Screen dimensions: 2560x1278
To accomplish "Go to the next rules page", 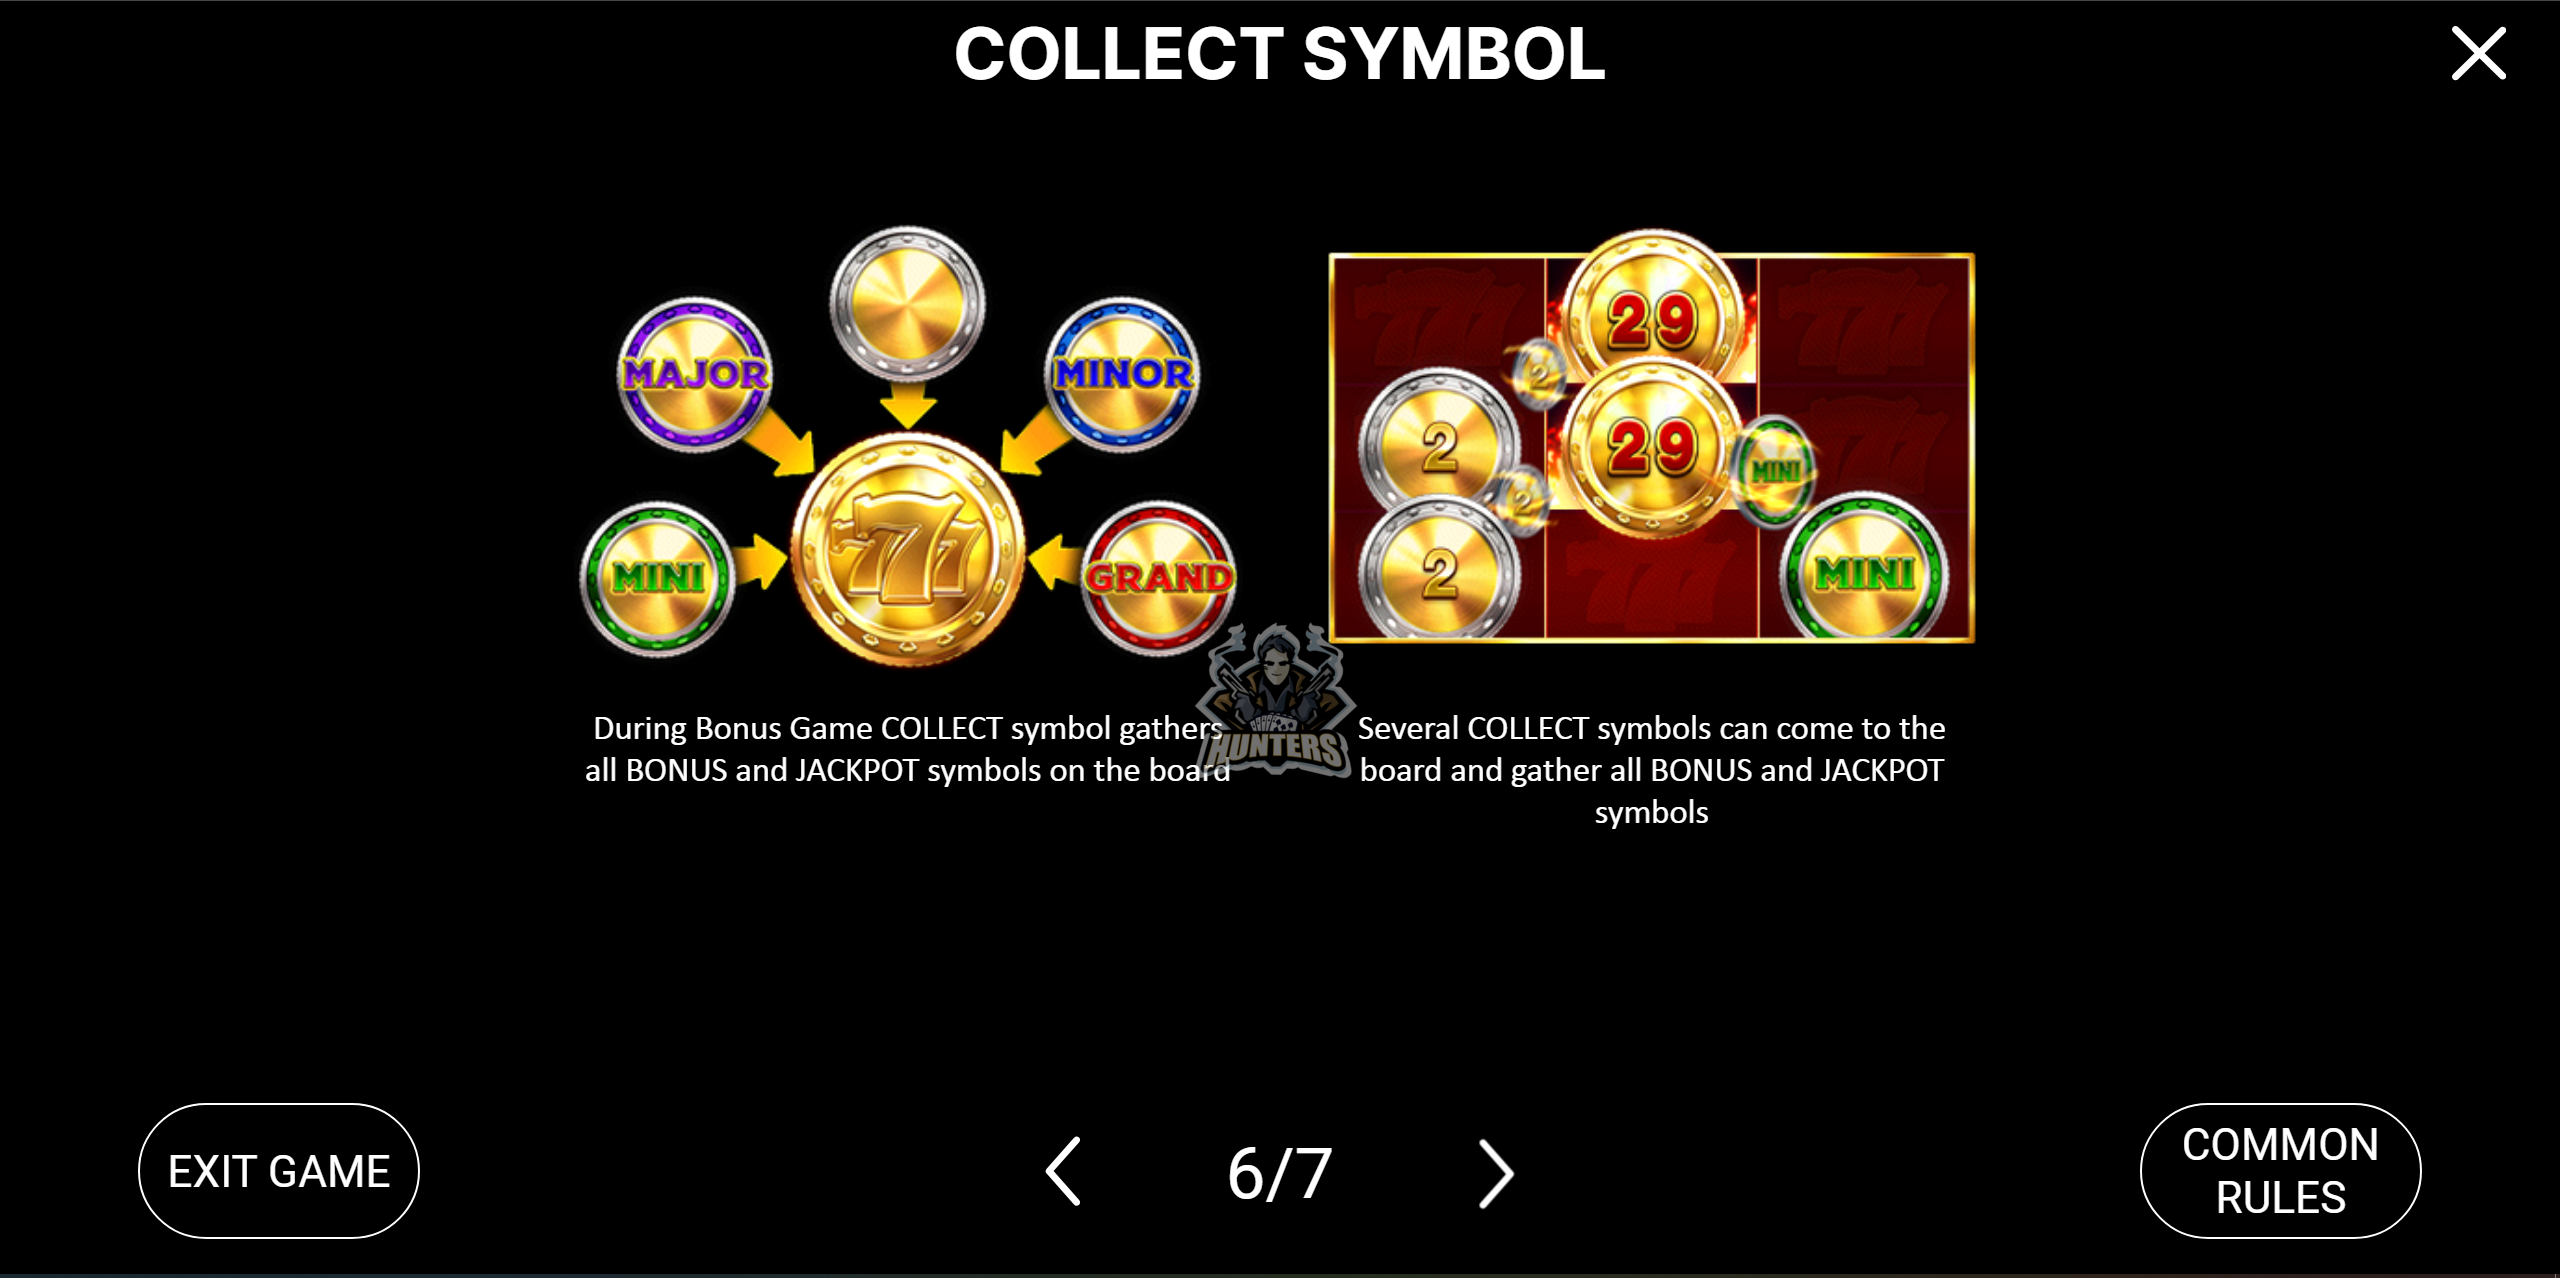I will point(1496,1173).
